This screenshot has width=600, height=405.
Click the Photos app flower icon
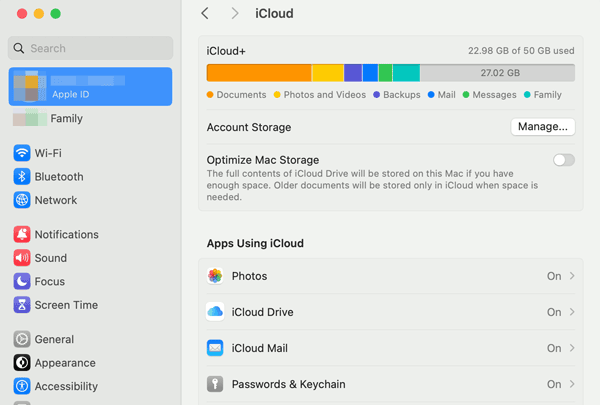pos(215,276)
